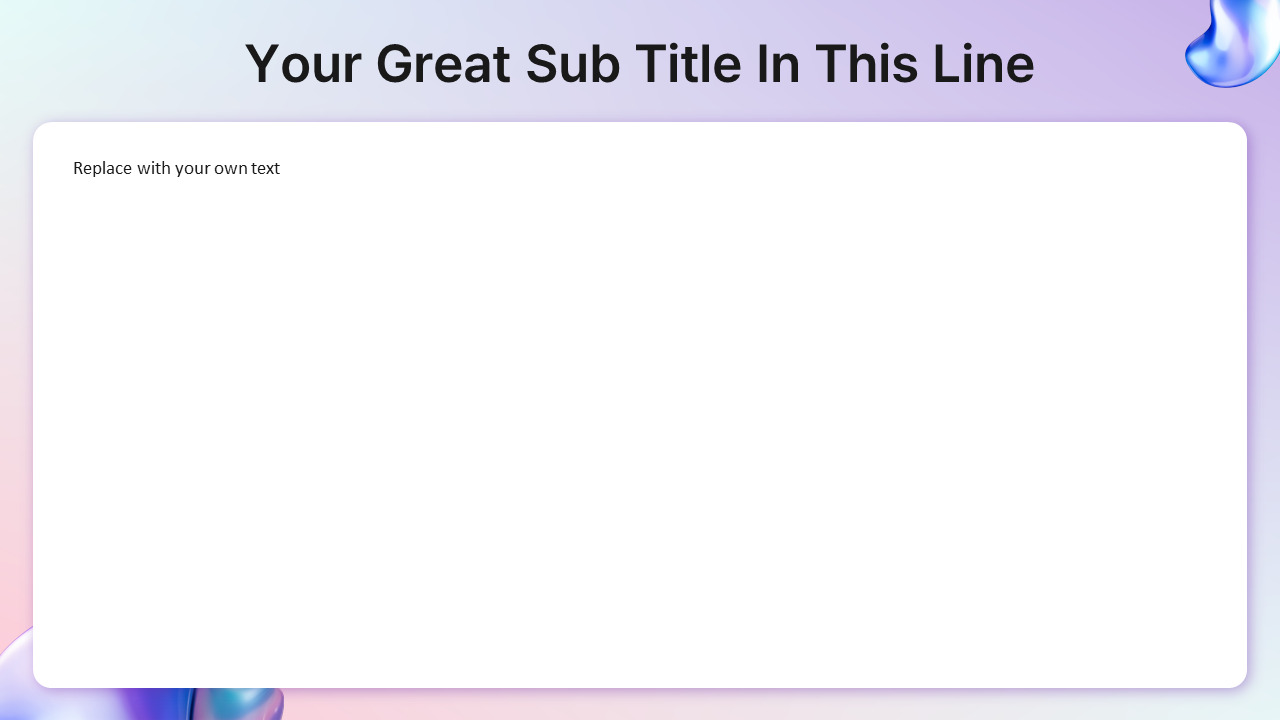Click the blue liquid droplet graphic
1280x720 pixels.
(x=1234, y=42)
